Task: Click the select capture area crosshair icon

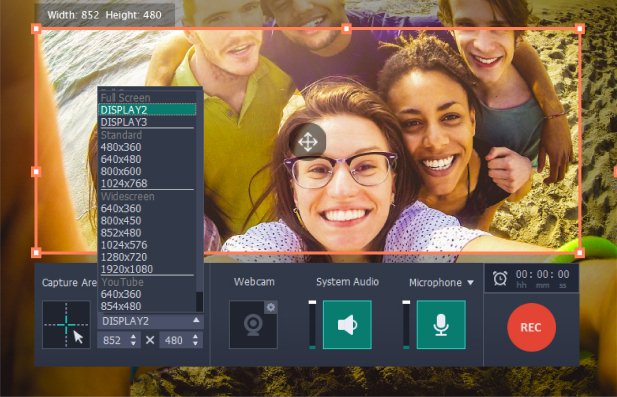Action: pyautogui.click(x=67, y=325)
